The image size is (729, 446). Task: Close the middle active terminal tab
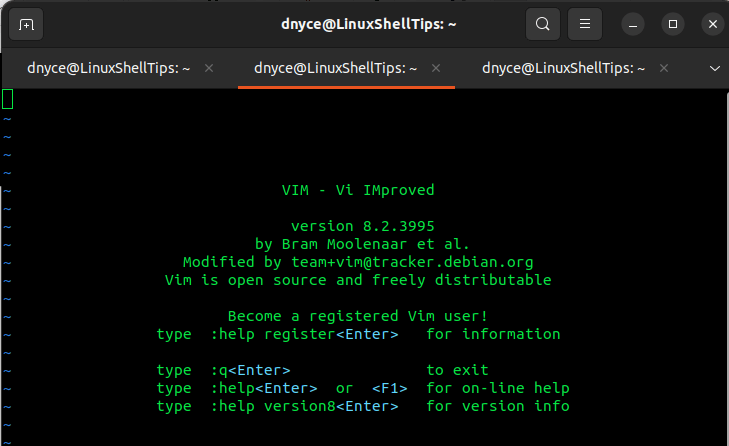pos(436,68)
